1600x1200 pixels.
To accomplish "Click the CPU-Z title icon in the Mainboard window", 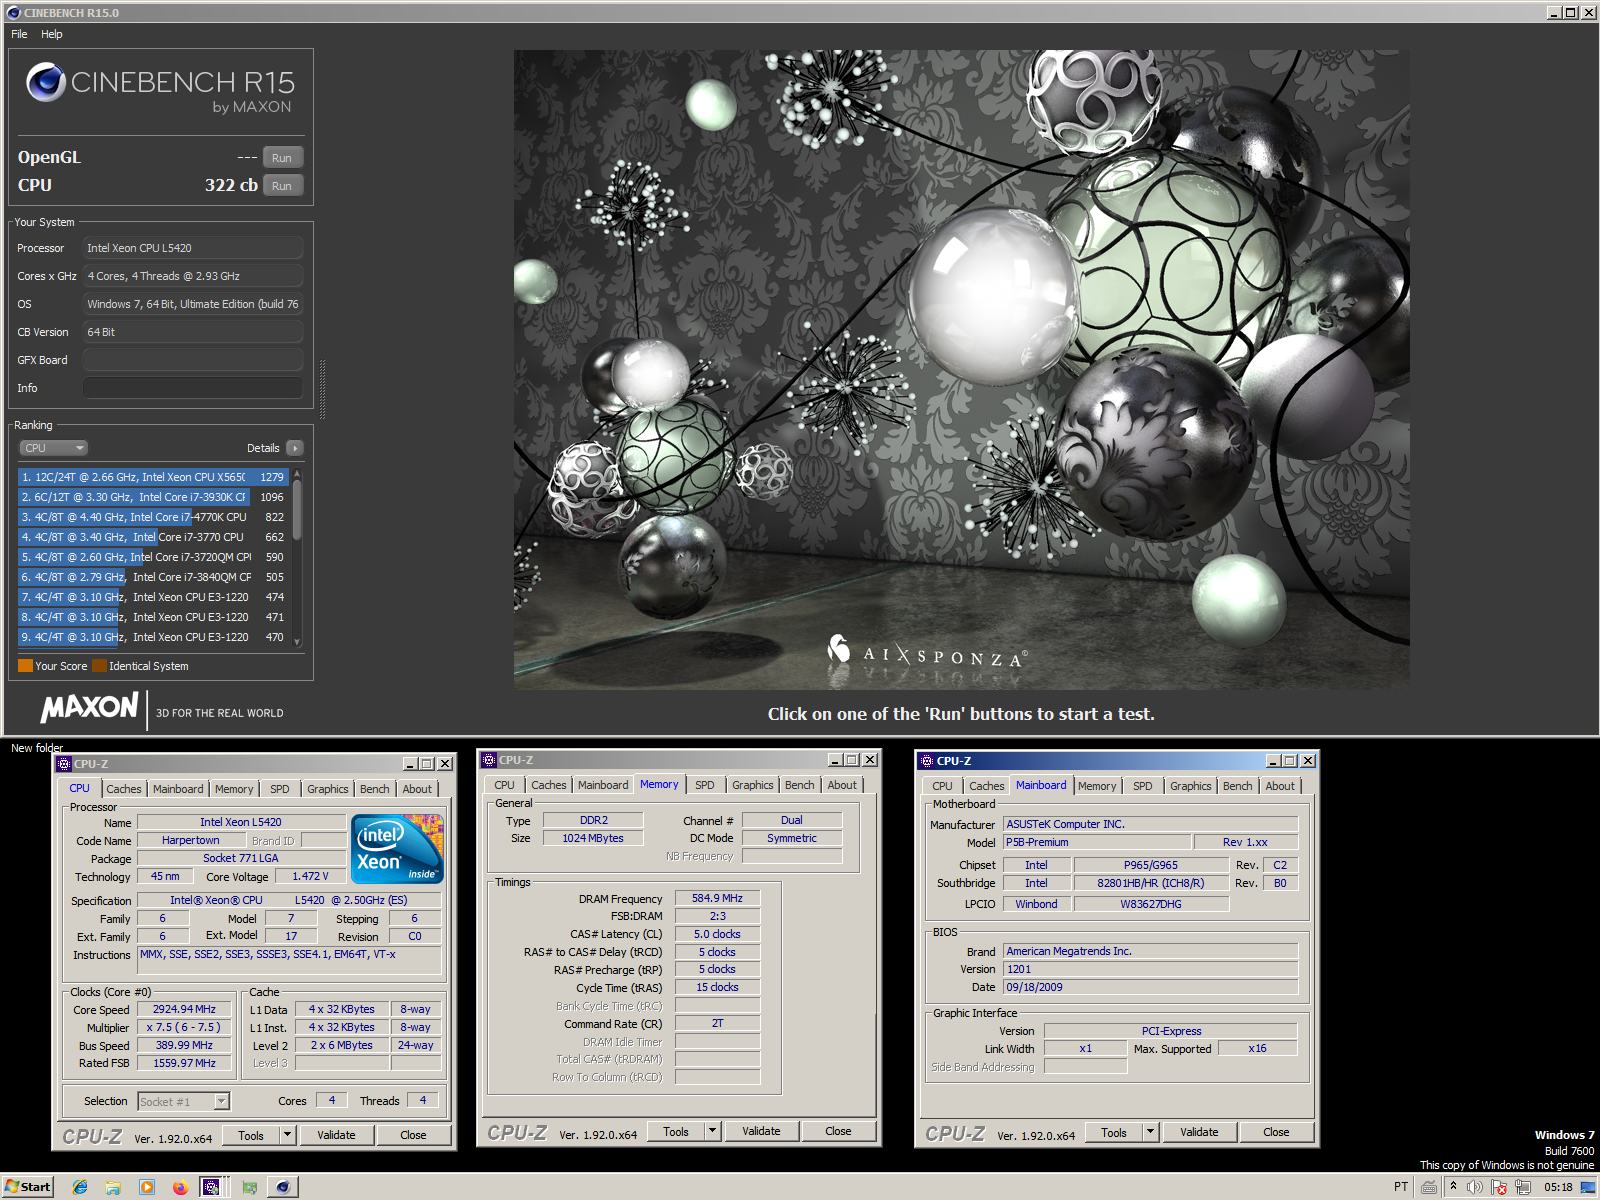I will [926, 761].
